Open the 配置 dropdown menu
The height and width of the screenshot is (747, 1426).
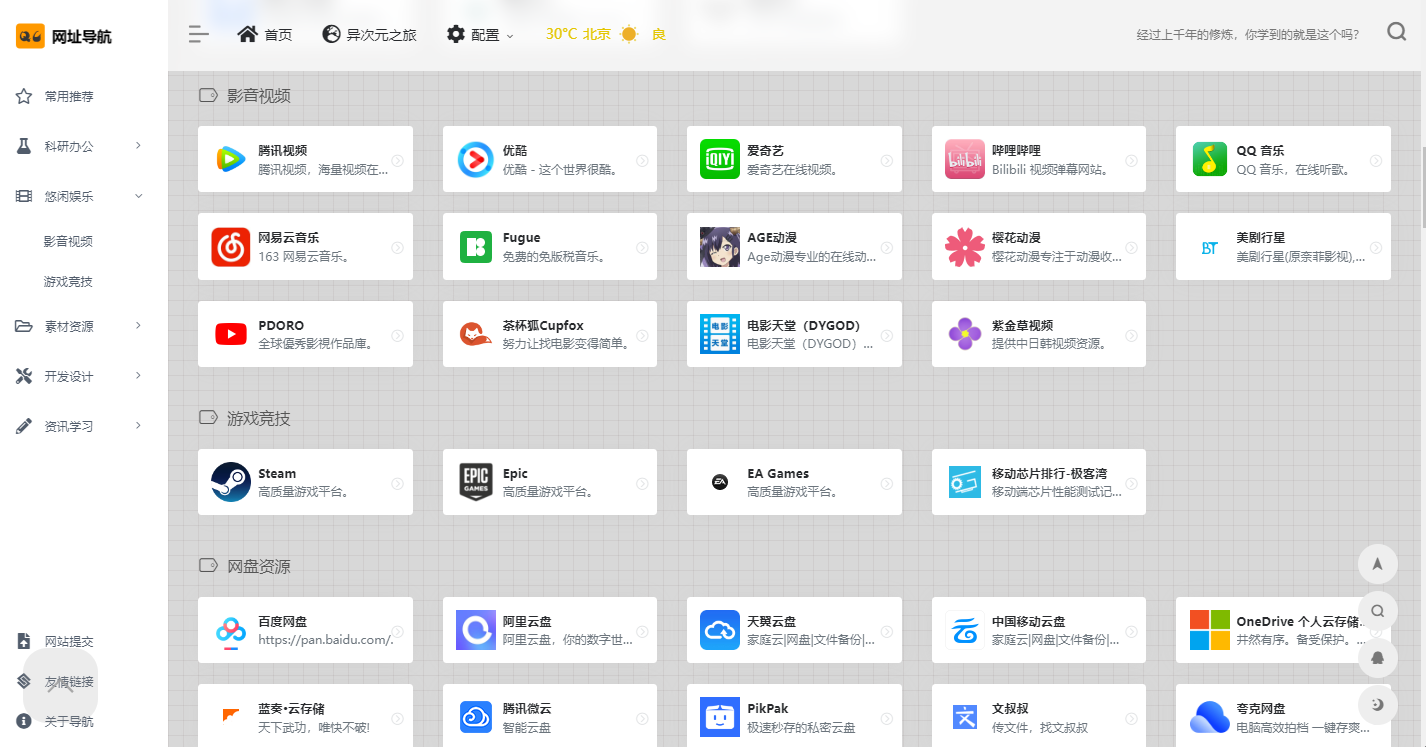[480, 35]
